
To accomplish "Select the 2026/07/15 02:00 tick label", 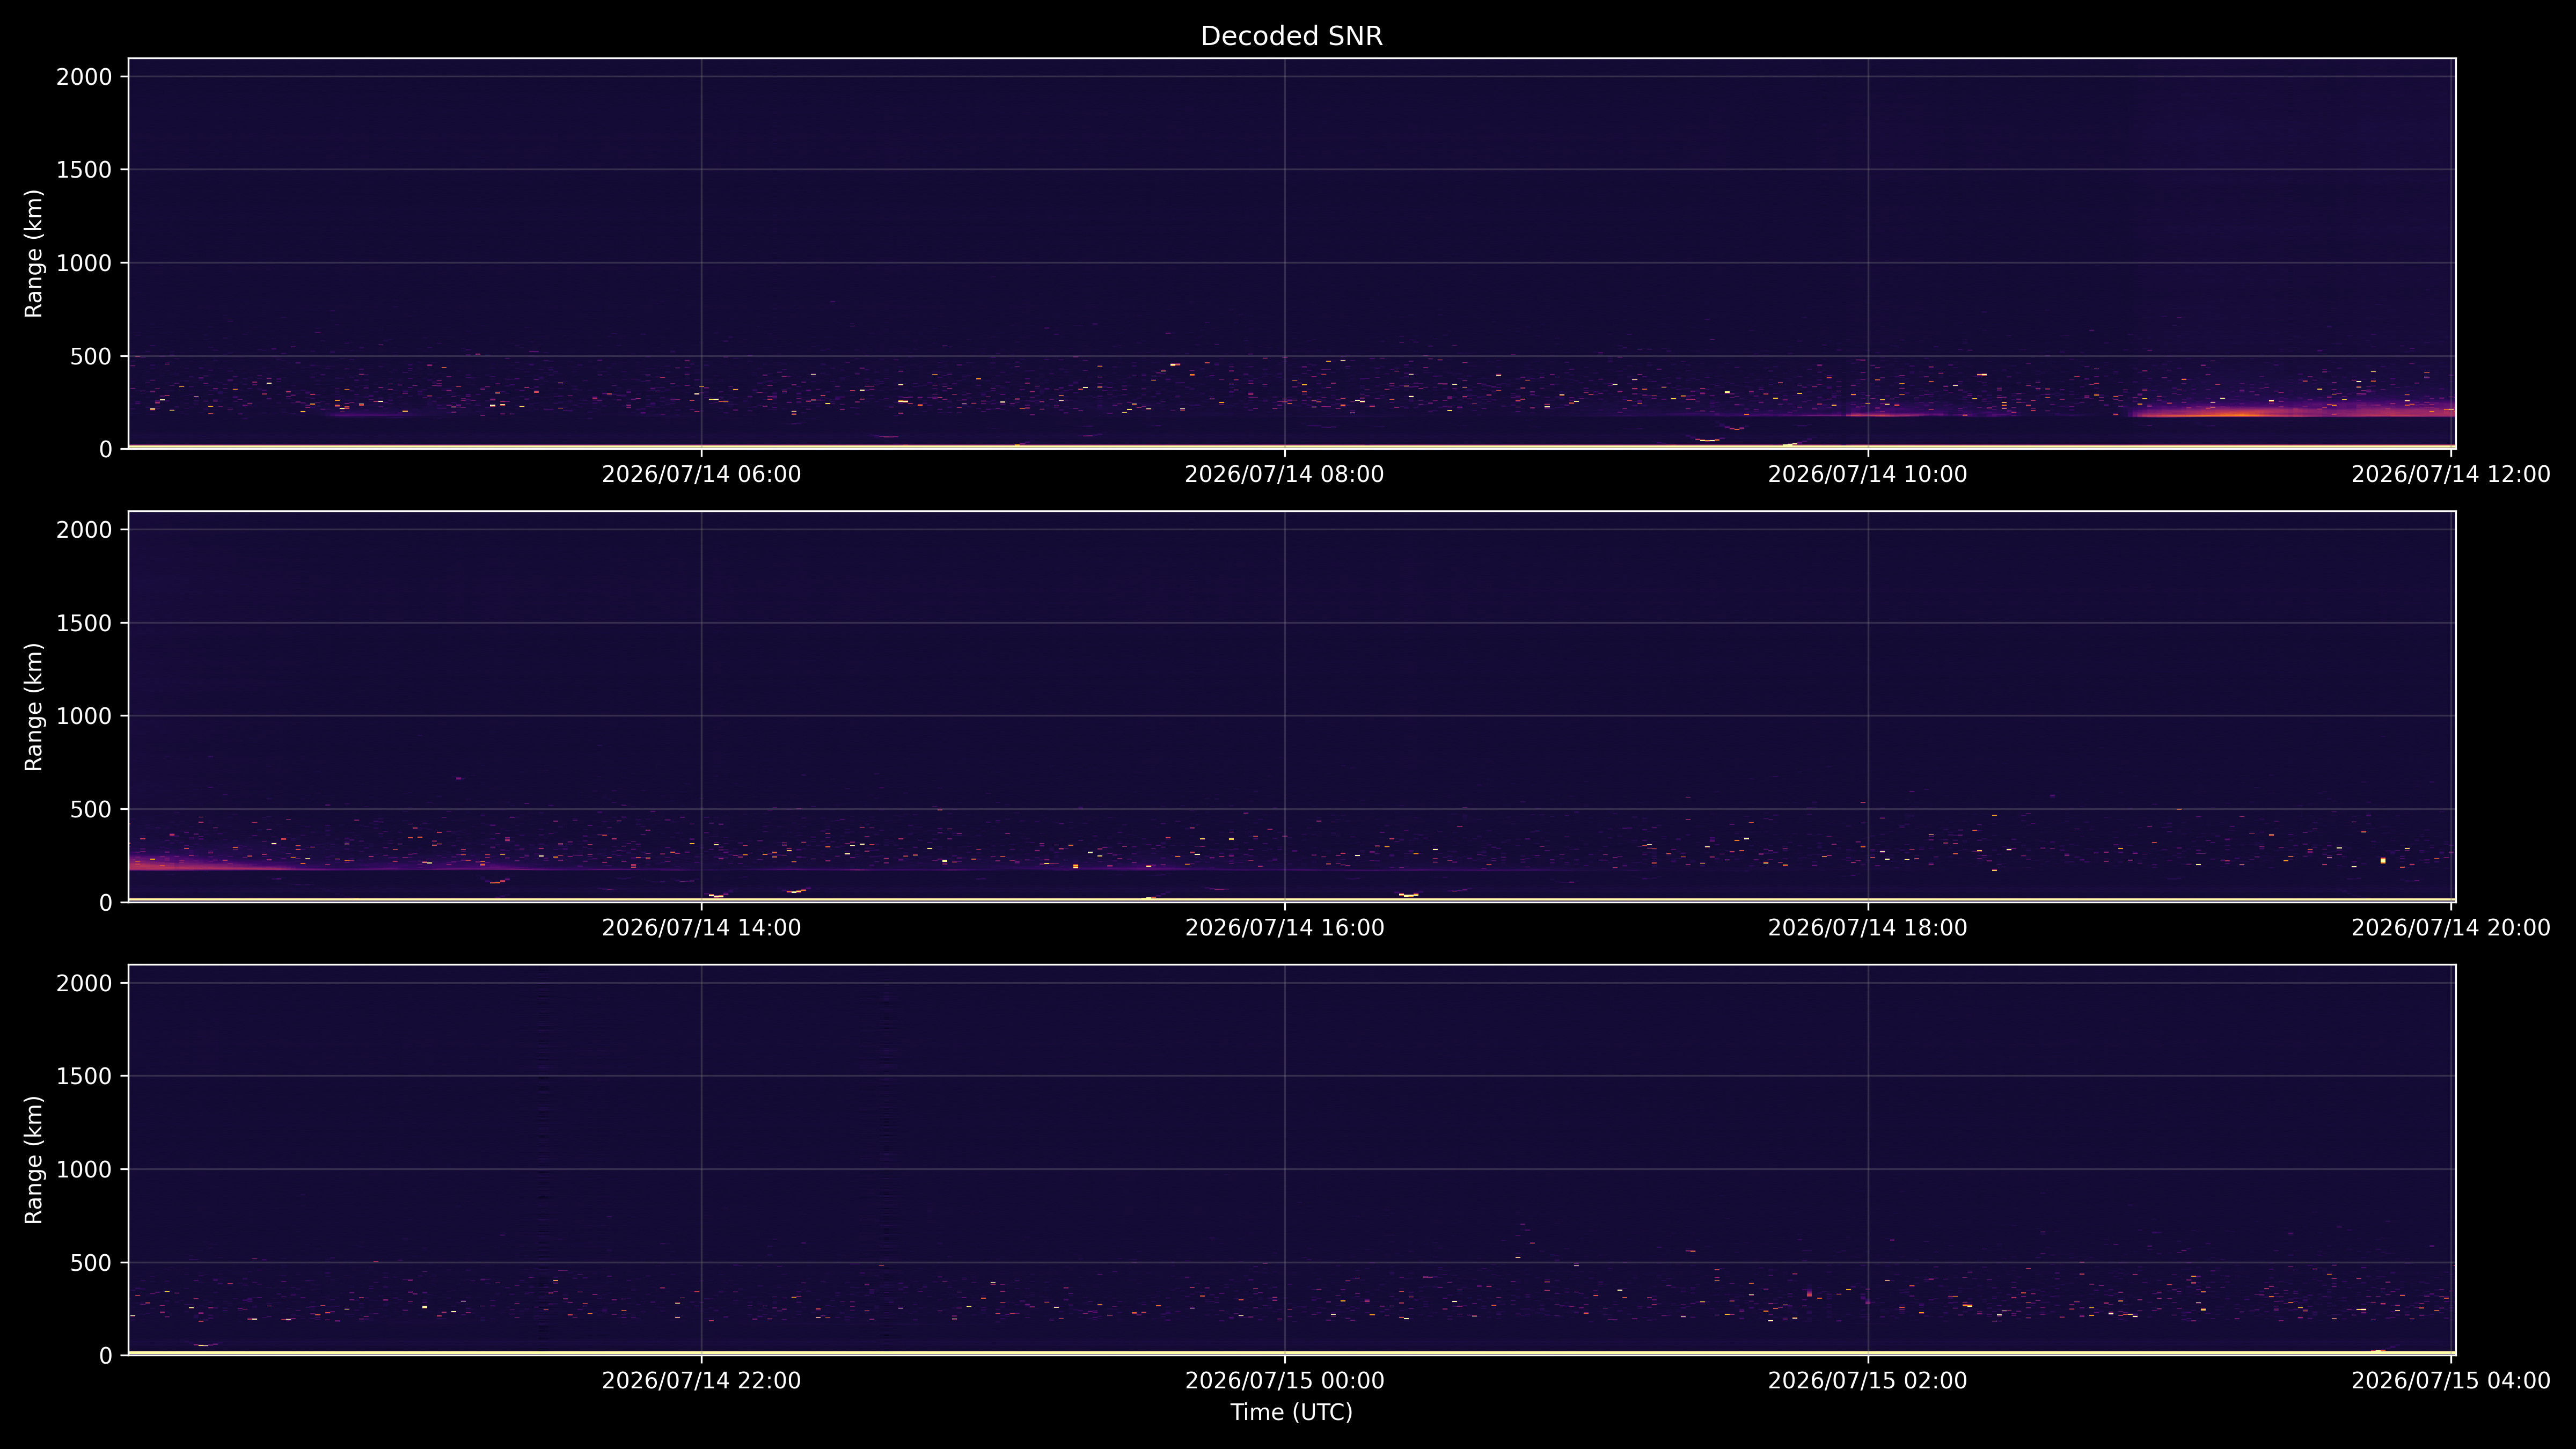I will pos(1867,1381).
